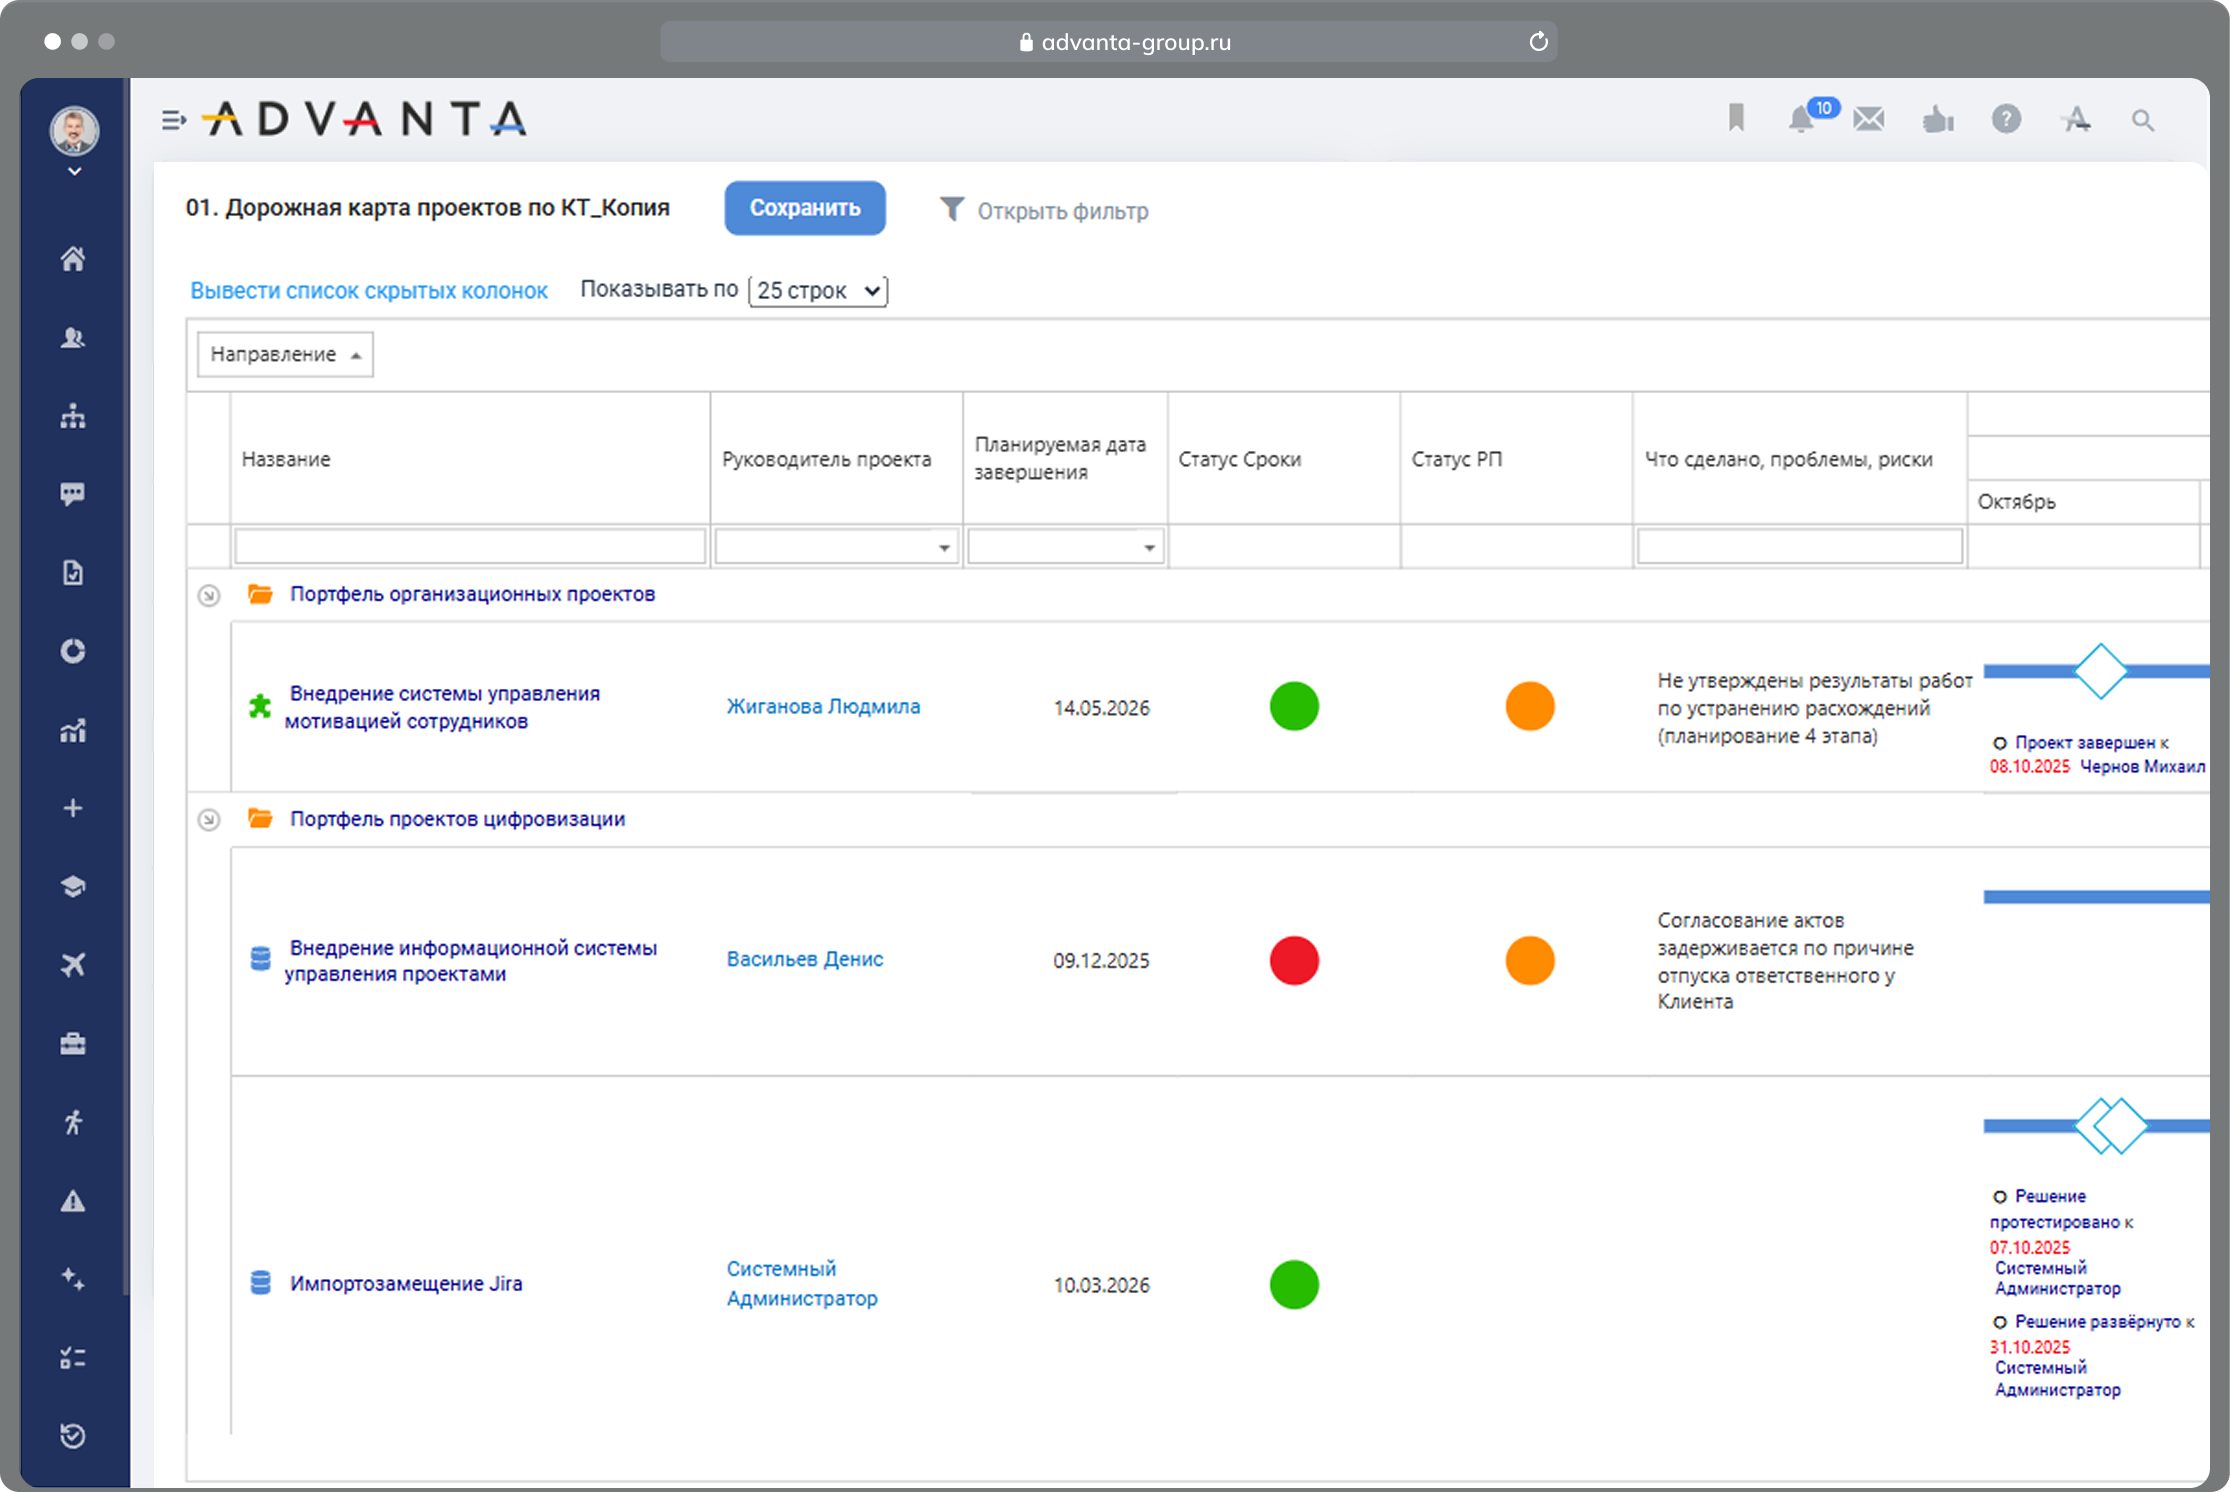Open the analytics chart icon in the sidebar
This screenshot has height=1492, width=2230.
coord(74,731)
